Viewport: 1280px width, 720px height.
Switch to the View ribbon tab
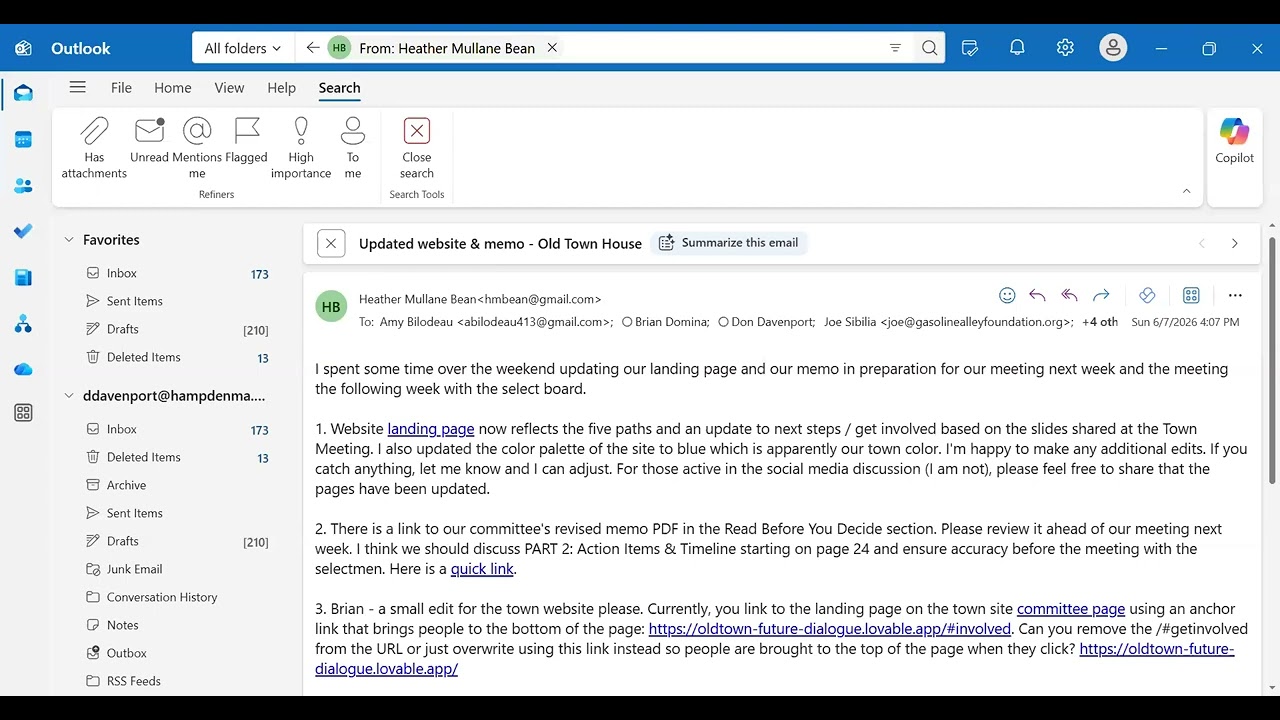[229, 88]
